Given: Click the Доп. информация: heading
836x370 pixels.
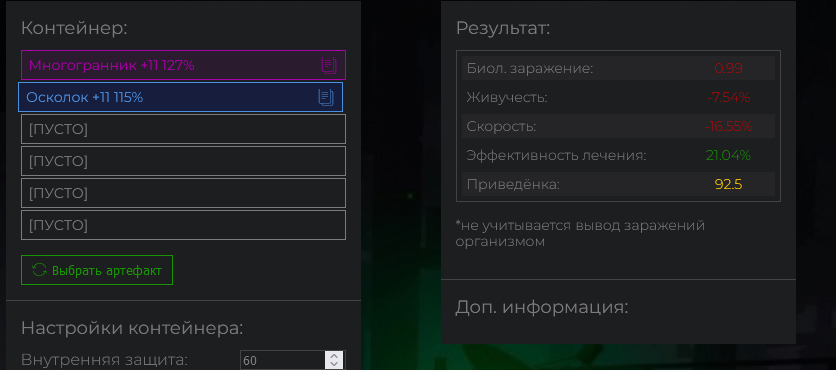Looking at the screenshot, I should 542,308.
